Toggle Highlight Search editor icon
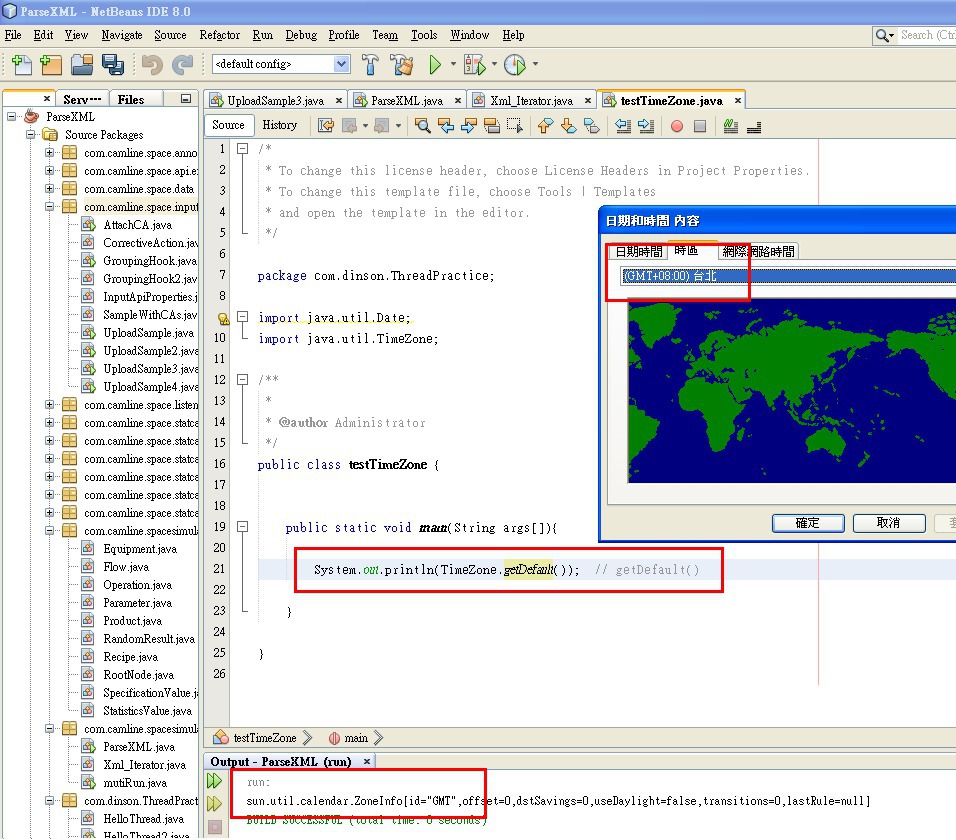The width and height of the screenshot is (956, 840). [492, 126]
